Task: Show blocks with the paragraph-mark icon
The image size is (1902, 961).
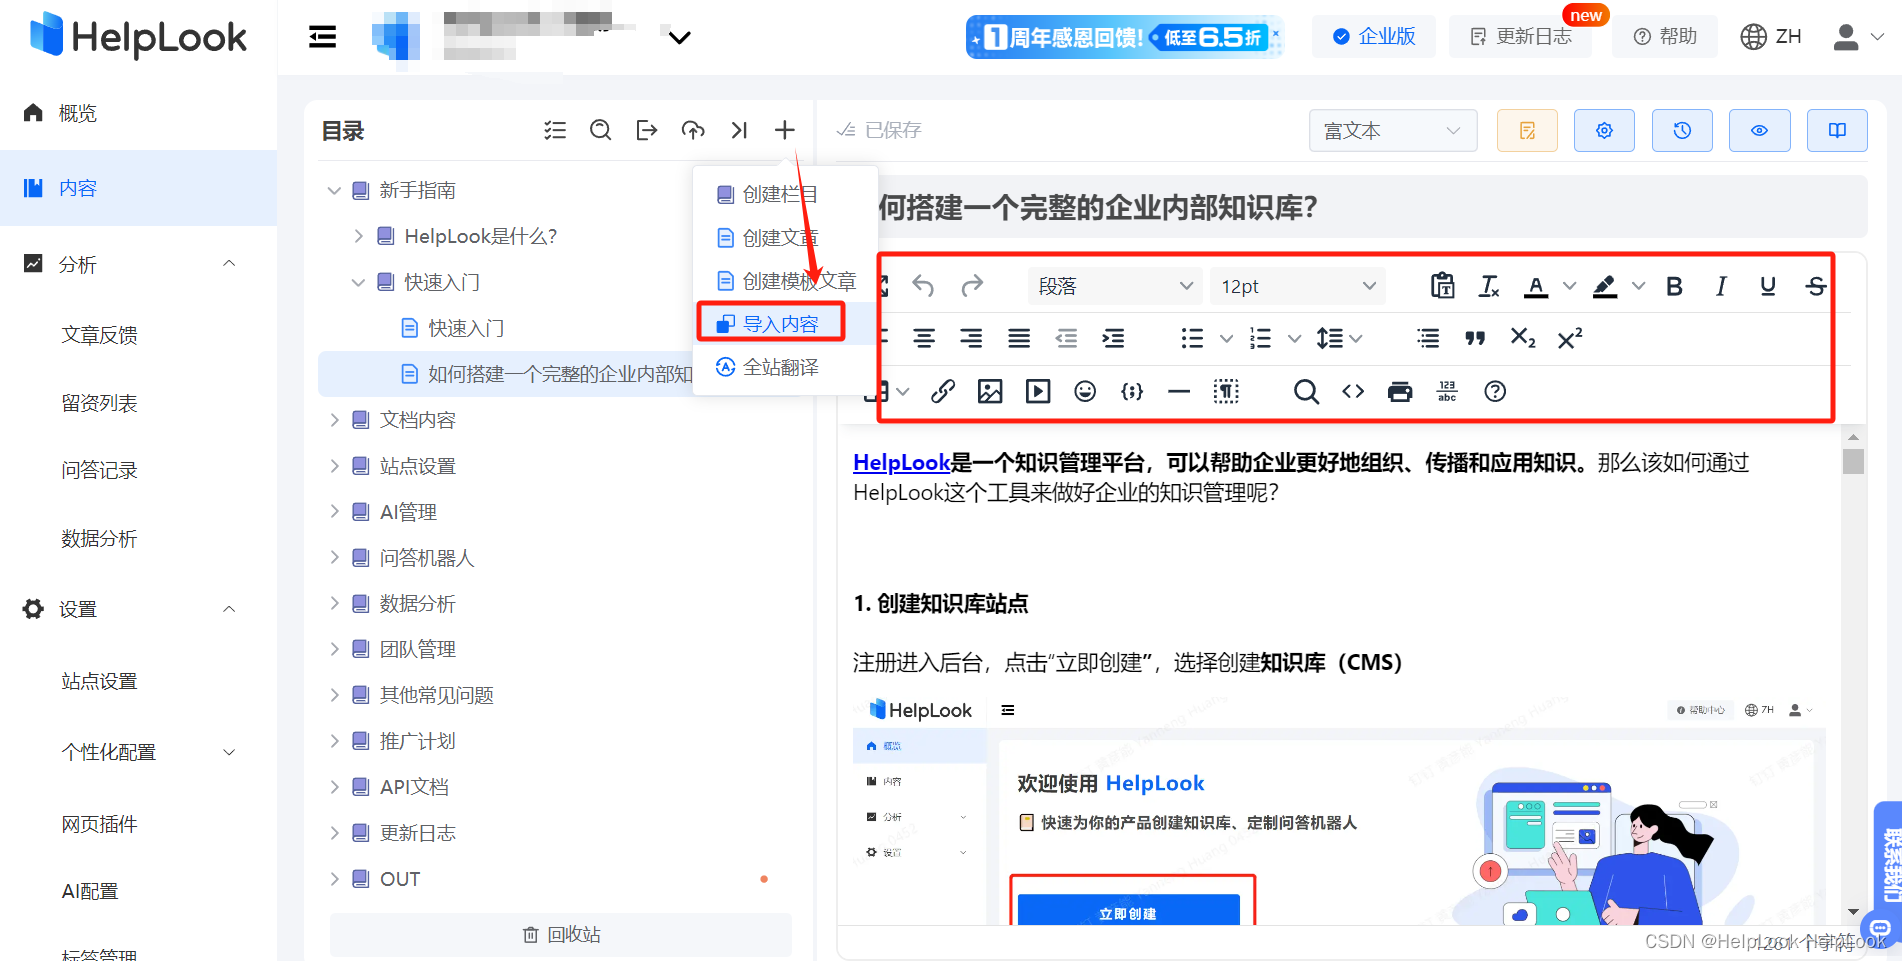Action: [x=1226, y=391]
